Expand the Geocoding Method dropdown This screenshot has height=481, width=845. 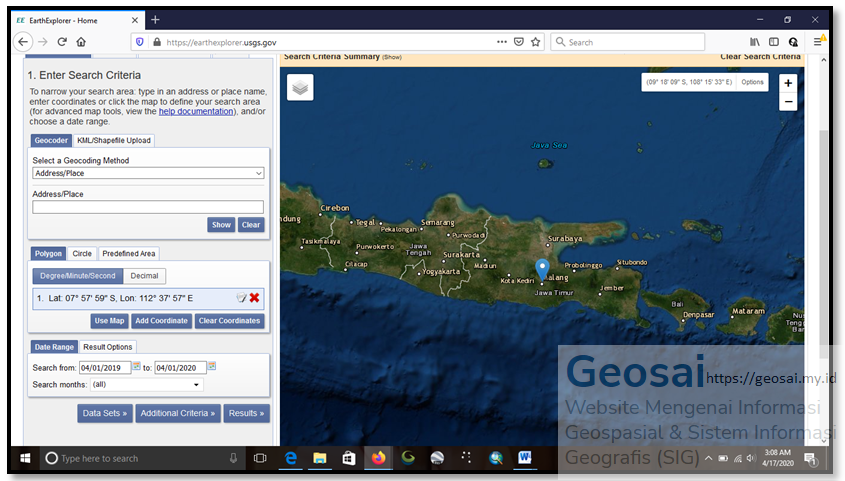point(148,173)
